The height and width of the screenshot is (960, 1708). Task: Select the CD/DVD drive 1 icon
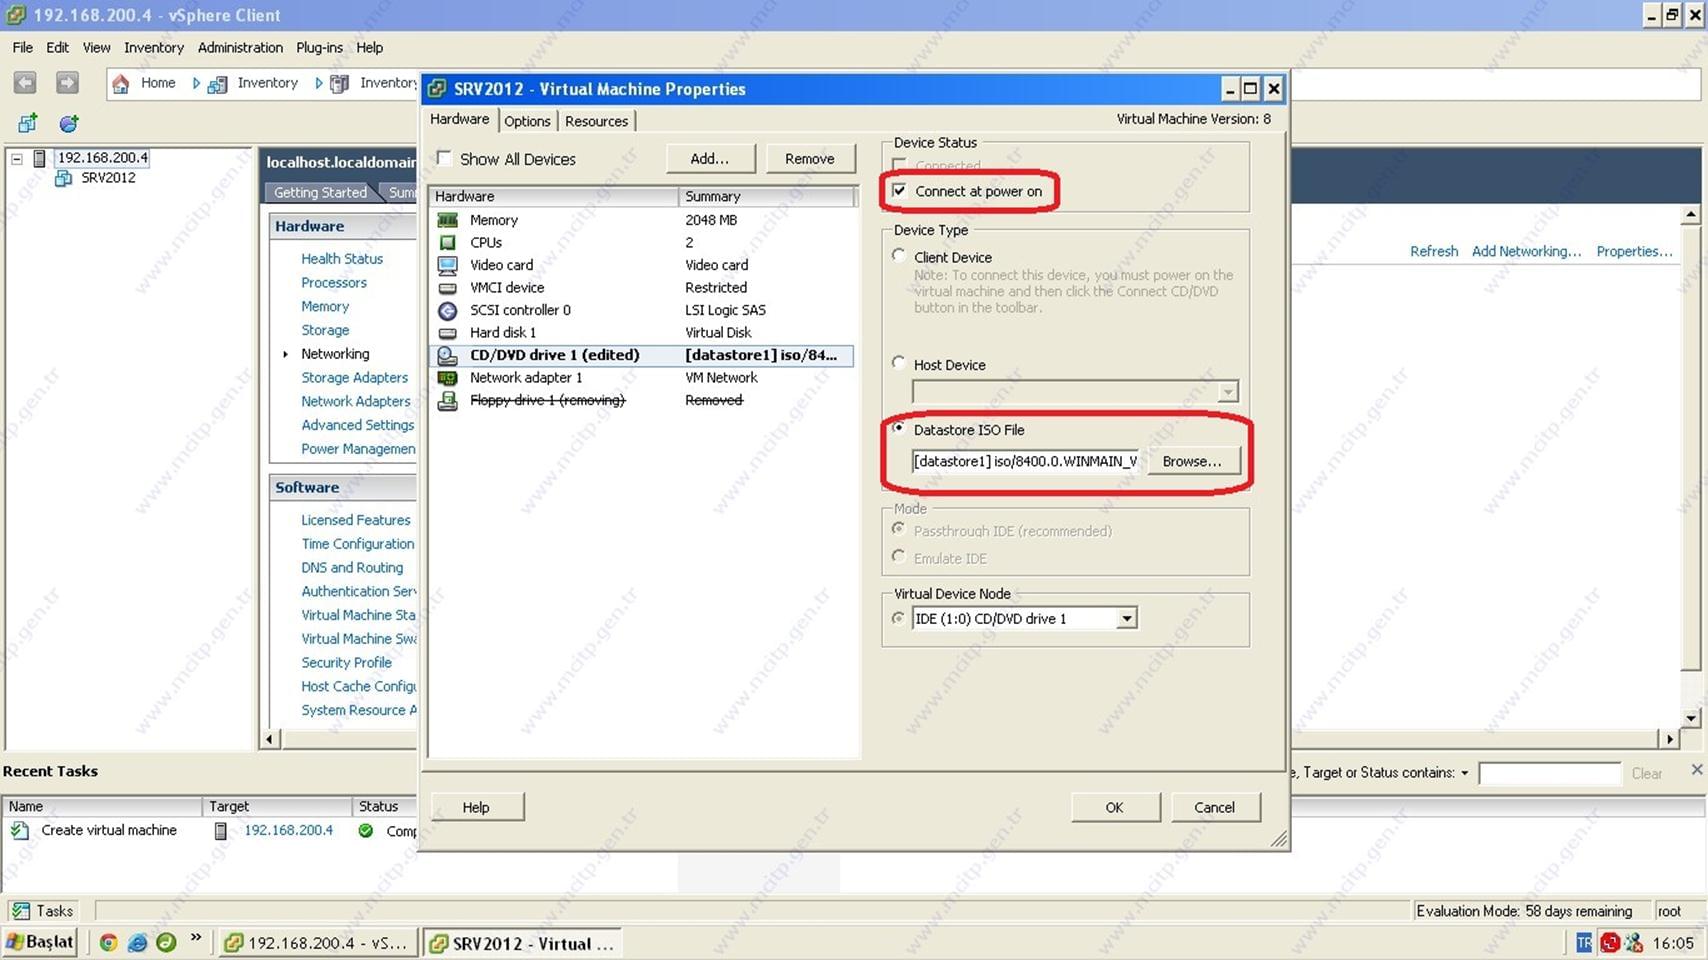click(448, 355)
